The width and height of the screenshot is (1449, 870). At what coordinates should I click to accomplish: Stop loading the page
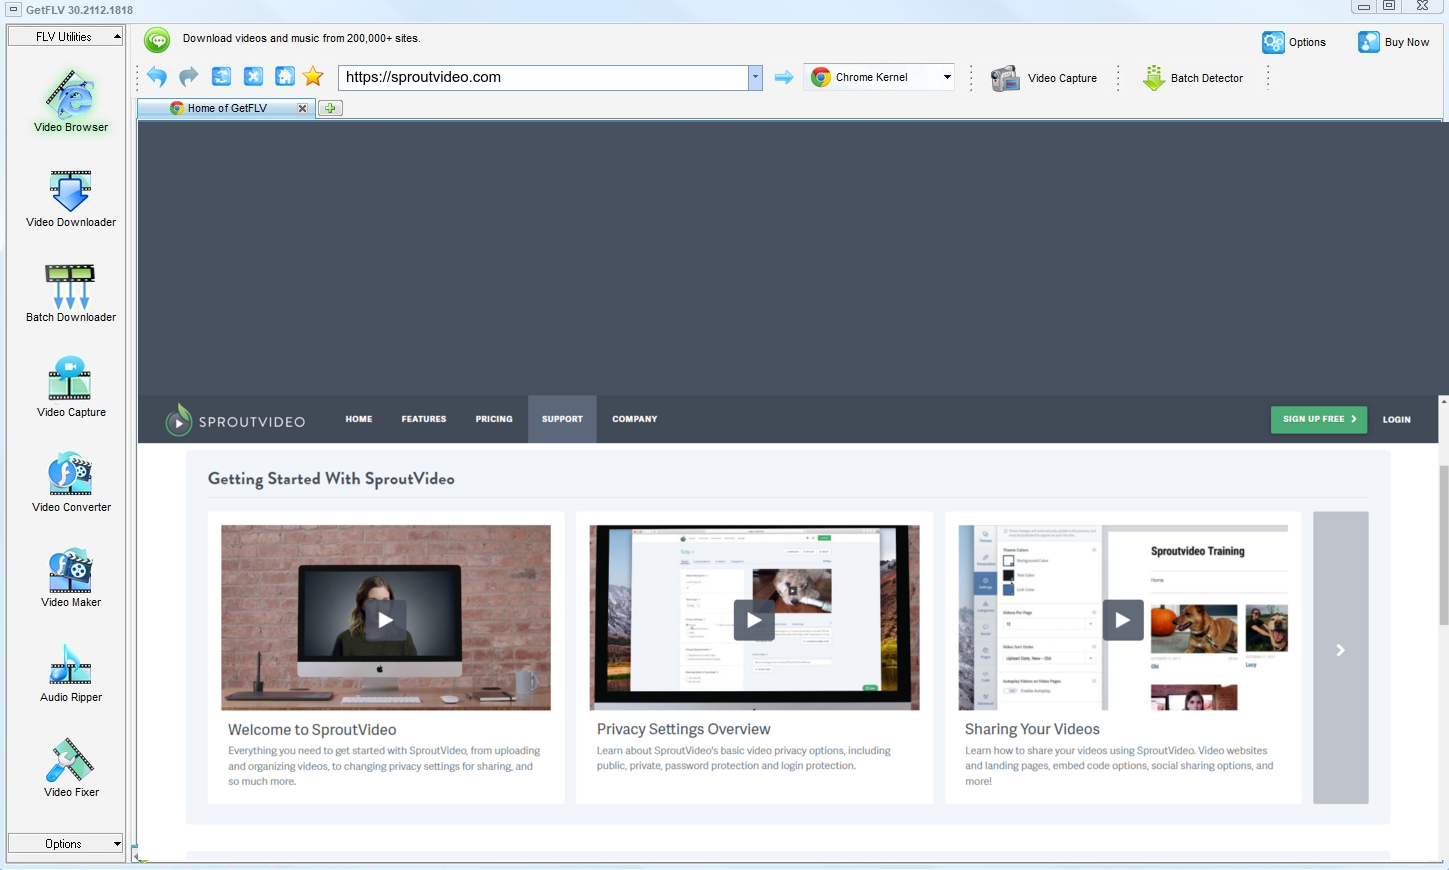coord(253,77)
